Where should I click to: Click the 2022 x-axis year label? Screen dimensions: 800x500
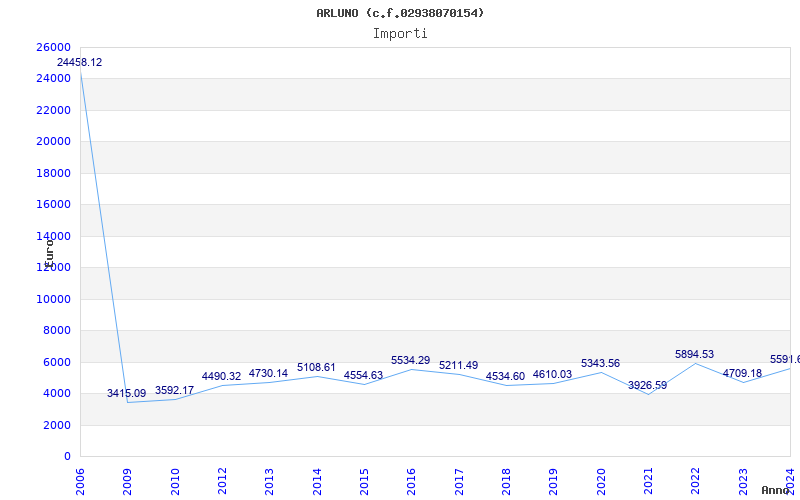695,482
